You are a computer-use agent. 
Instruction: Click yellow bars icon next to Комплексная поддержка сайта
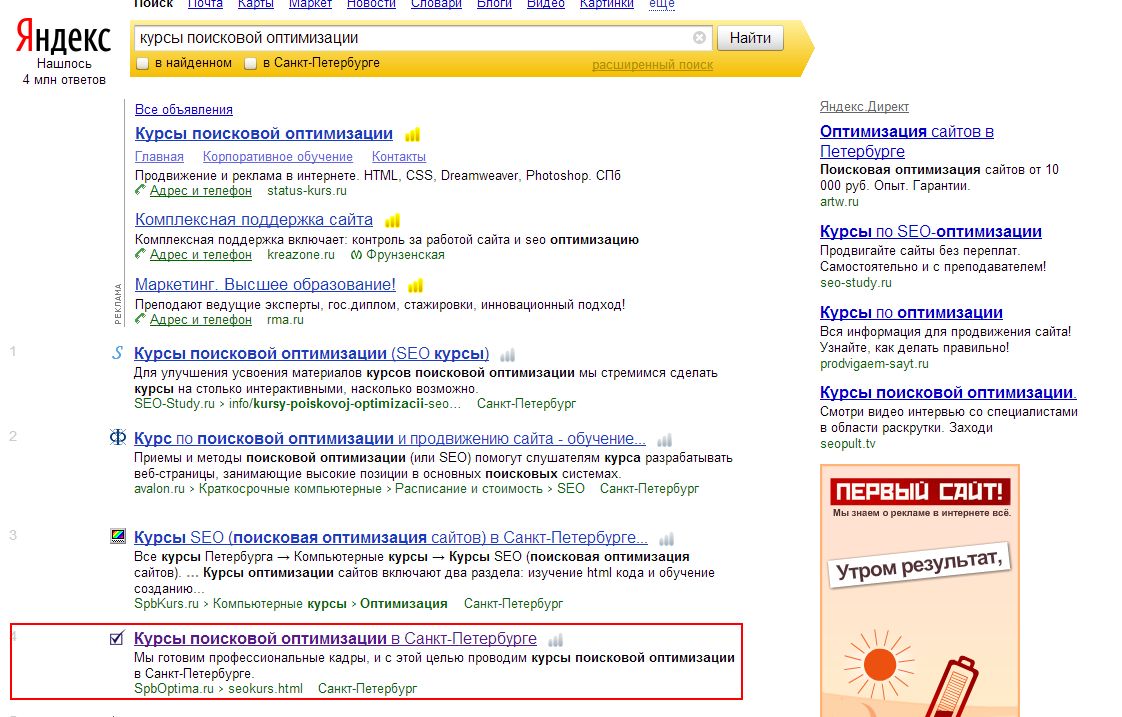[x=392, y=220]
